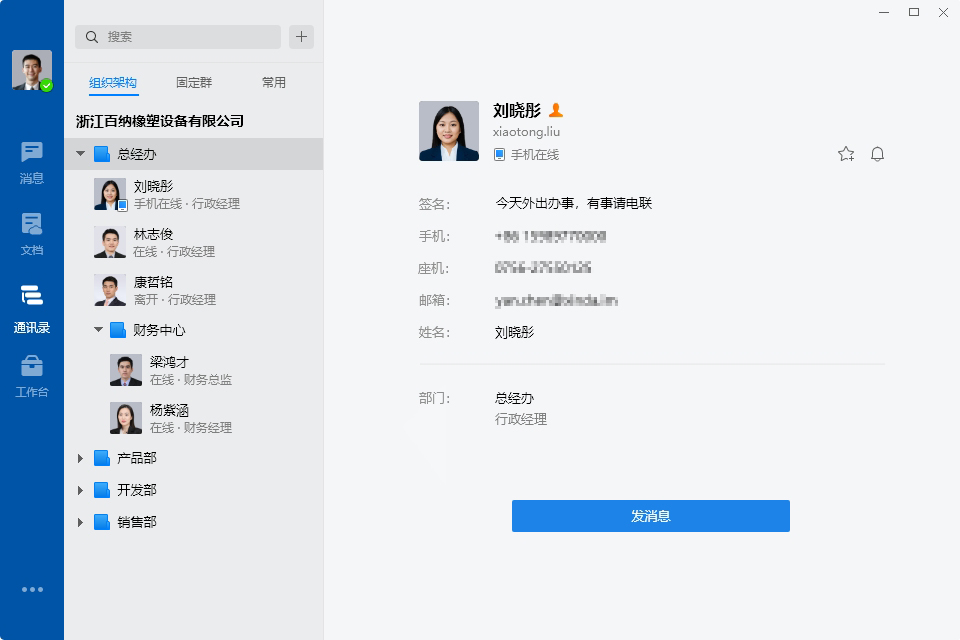Click the plus add button beside search
This screenshot has width=960, height=640.
click(301, 37)
